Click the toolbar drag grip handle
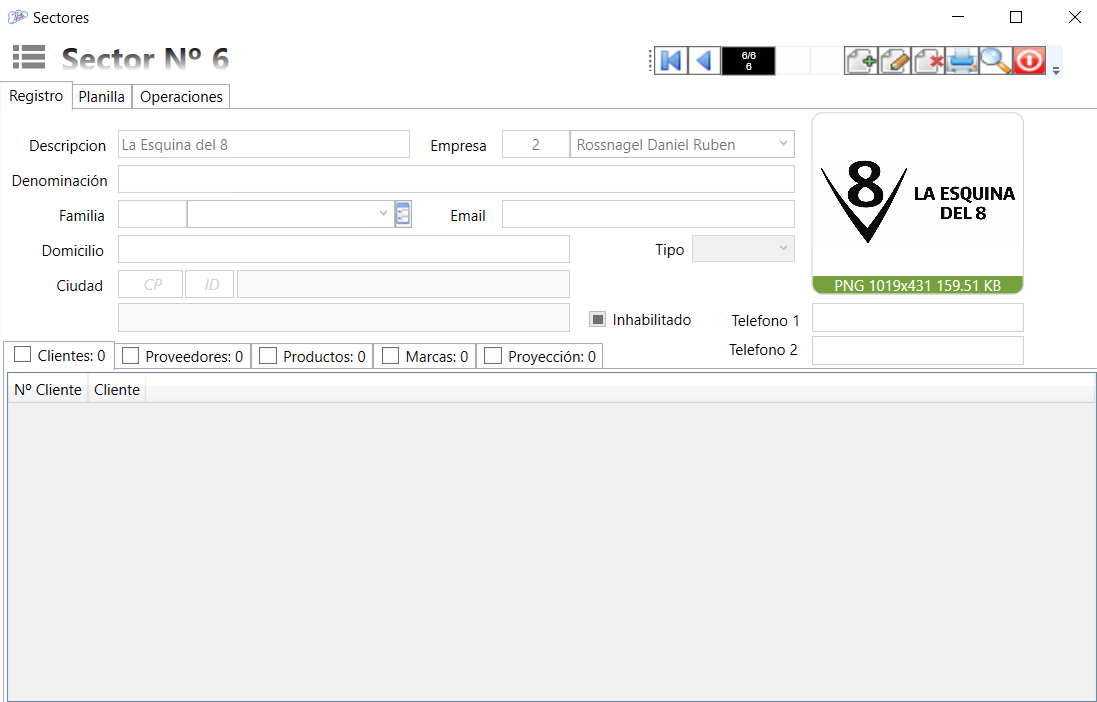 coord(650,61)
